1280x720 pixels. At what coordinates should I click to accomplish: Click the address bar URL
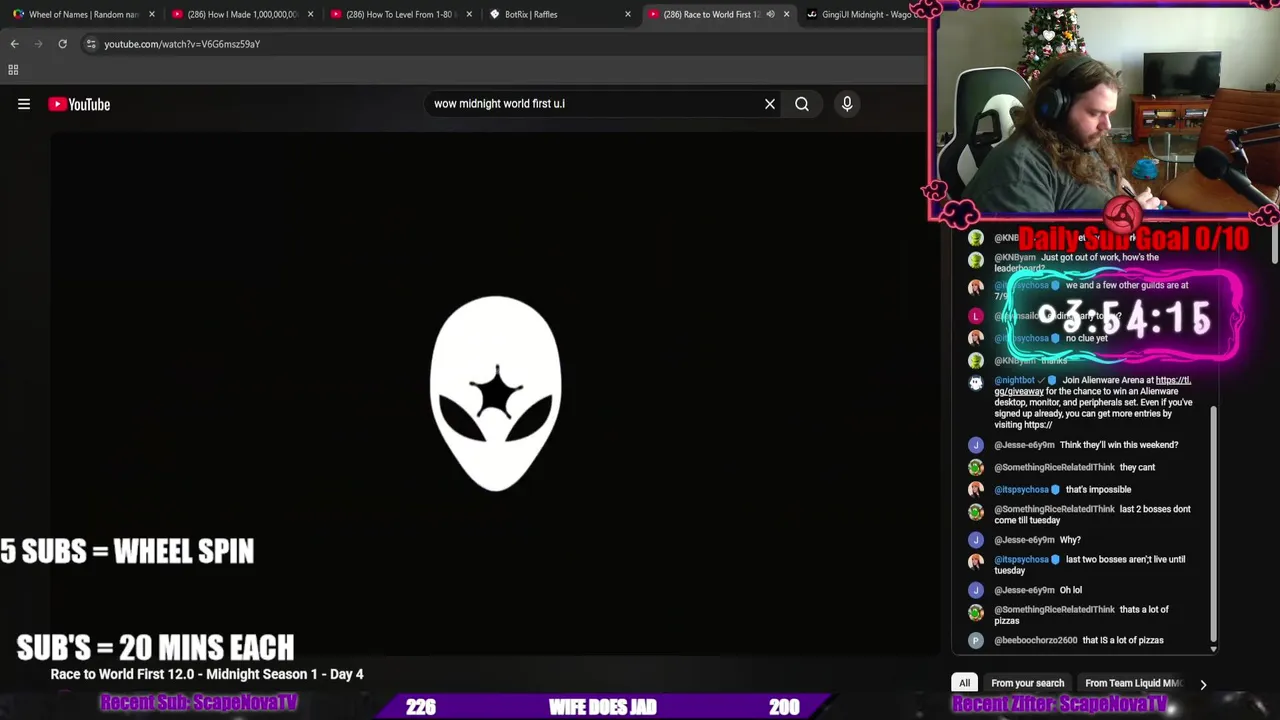coord(182,44)
